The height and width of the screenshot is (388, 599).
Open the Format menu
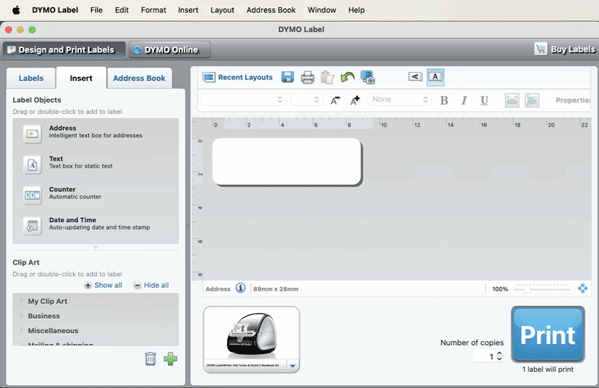[153, 10]
